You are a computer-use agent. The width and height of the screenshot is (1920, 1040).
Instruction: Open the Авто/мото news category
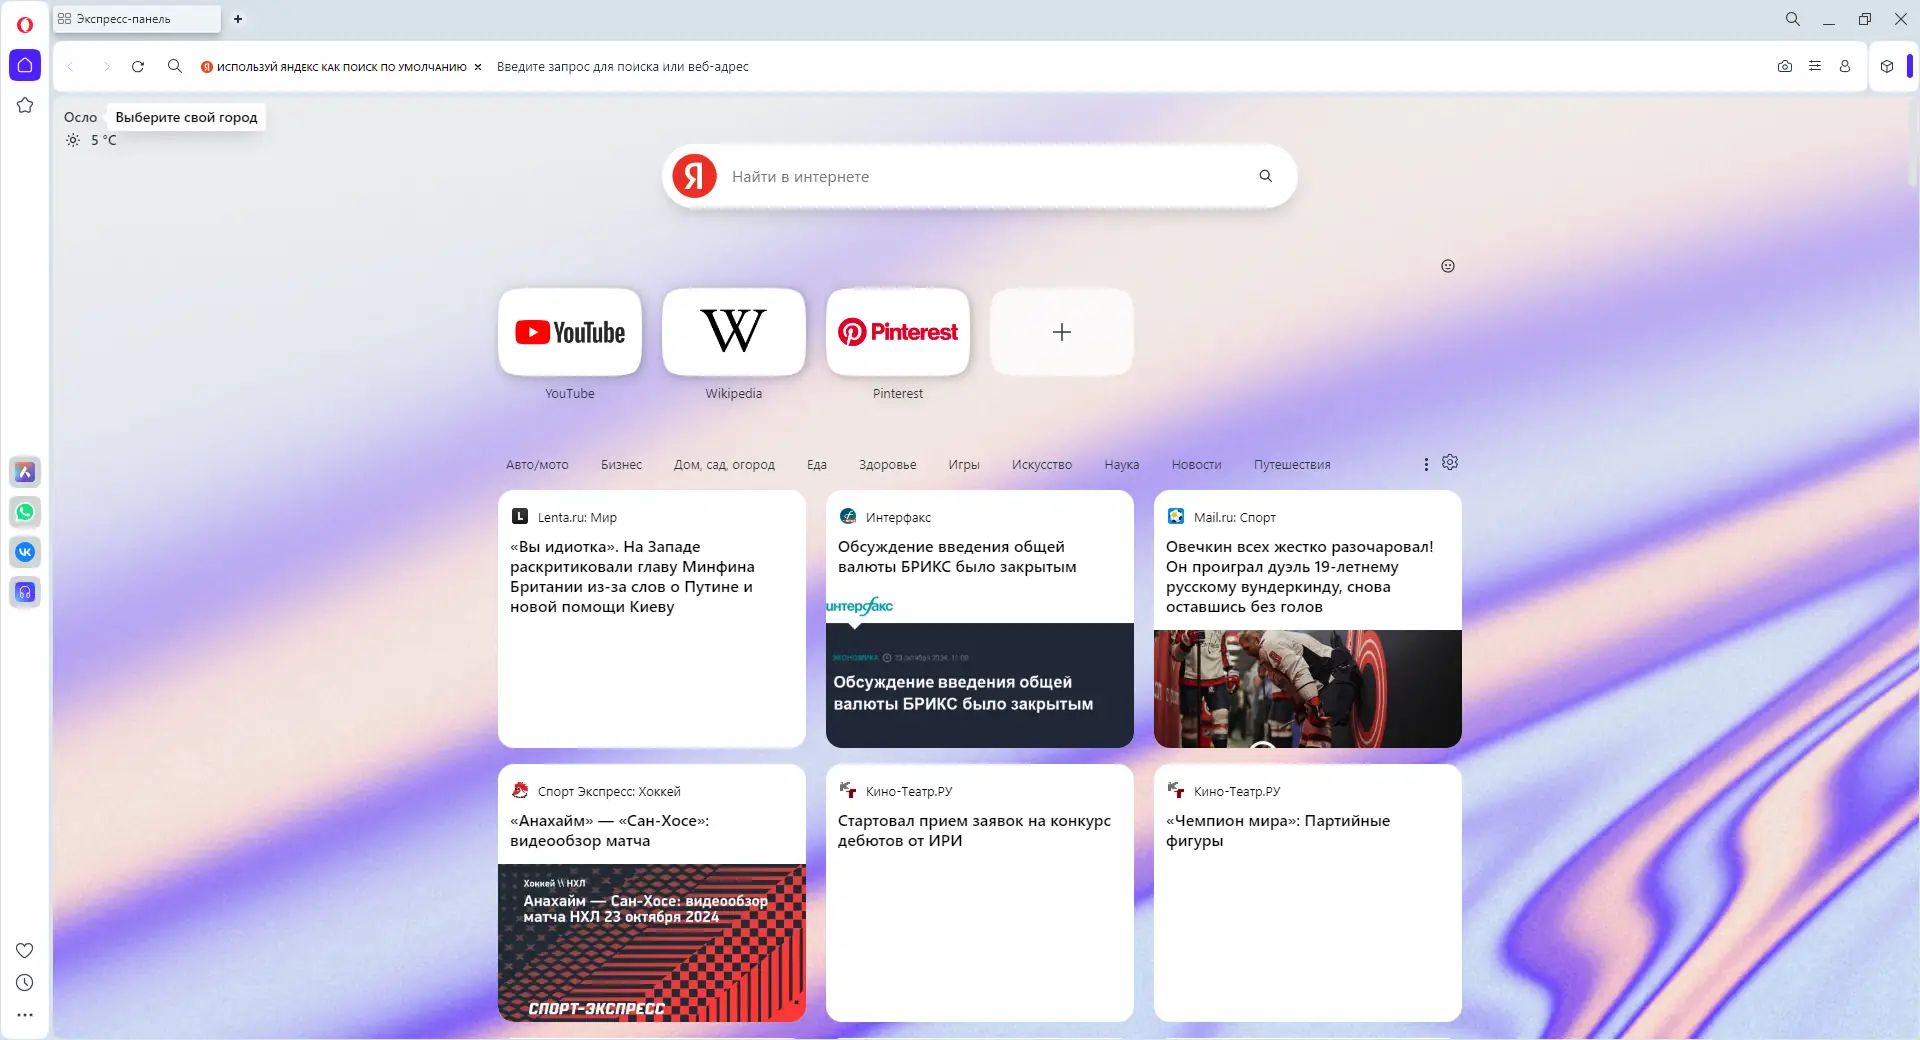pos(537,465)
